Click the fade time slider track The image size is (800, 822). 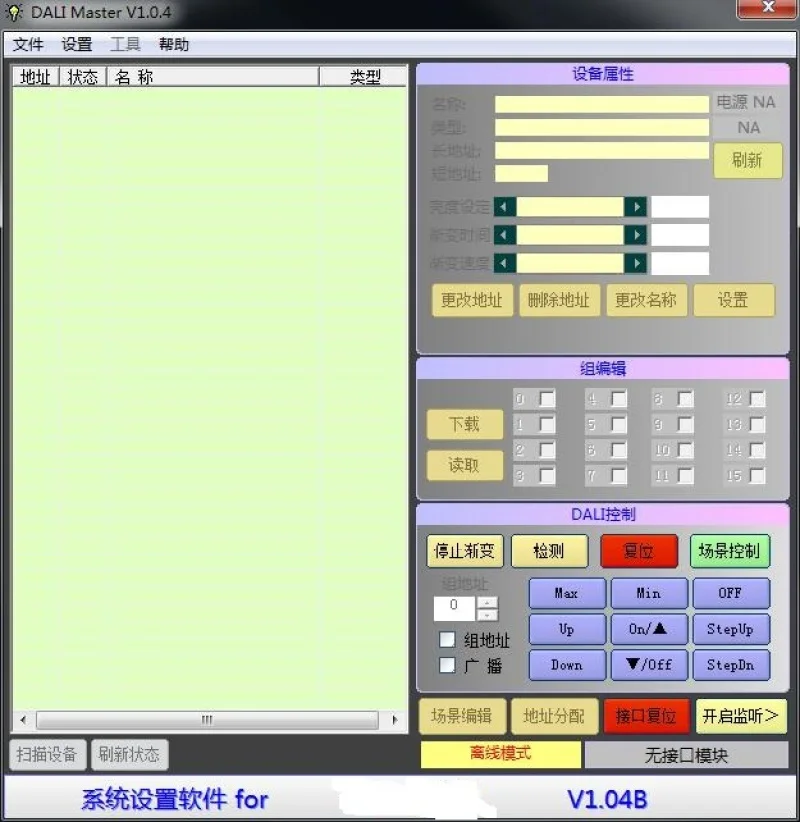coord(570,235)
